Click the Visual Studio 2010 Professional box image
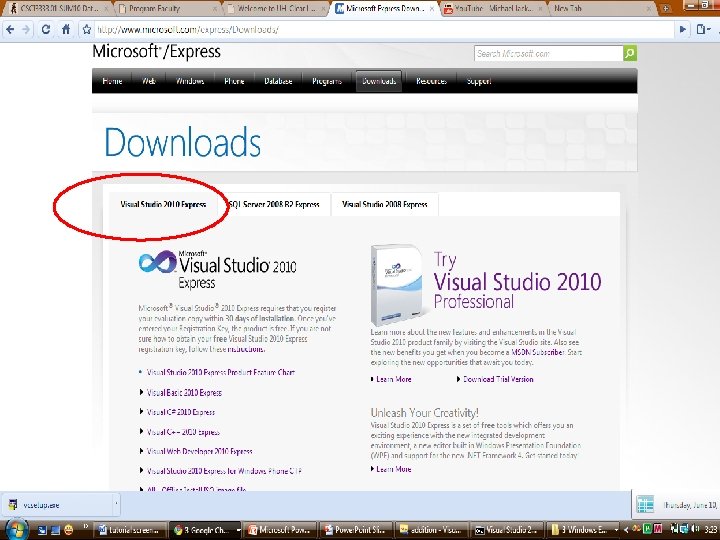This screenshot has height=540, width=720. (x=398, y=285)
